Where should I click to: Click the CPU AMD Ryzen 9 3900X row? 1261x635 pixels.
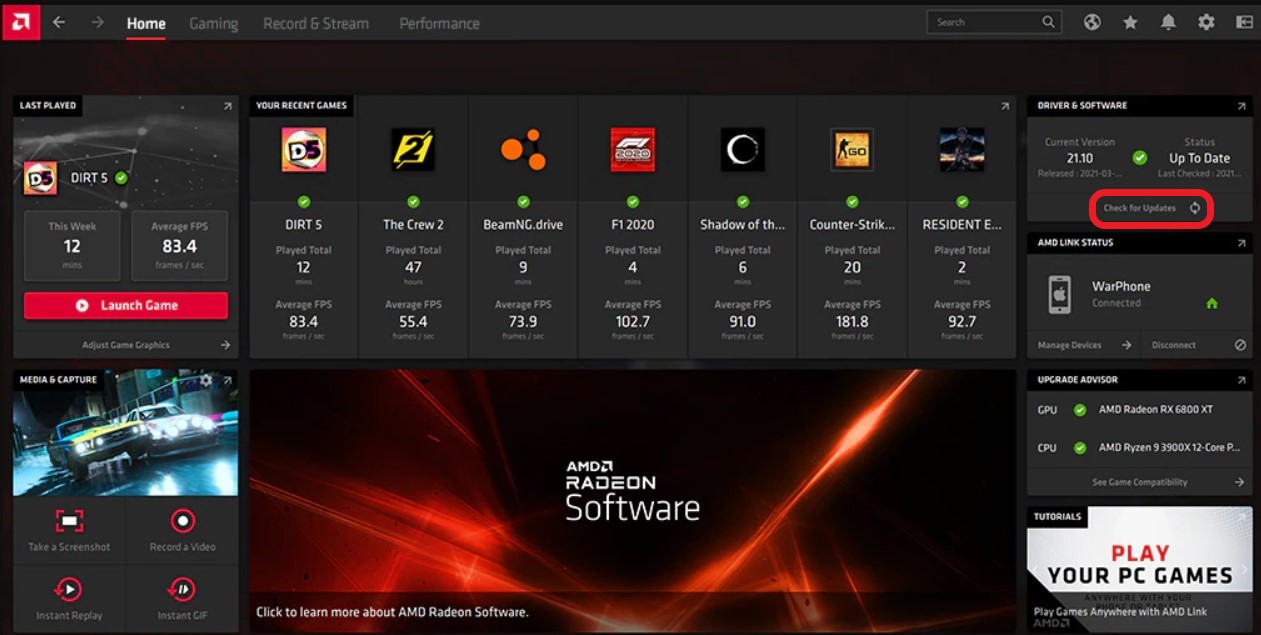pos(1140,448)
